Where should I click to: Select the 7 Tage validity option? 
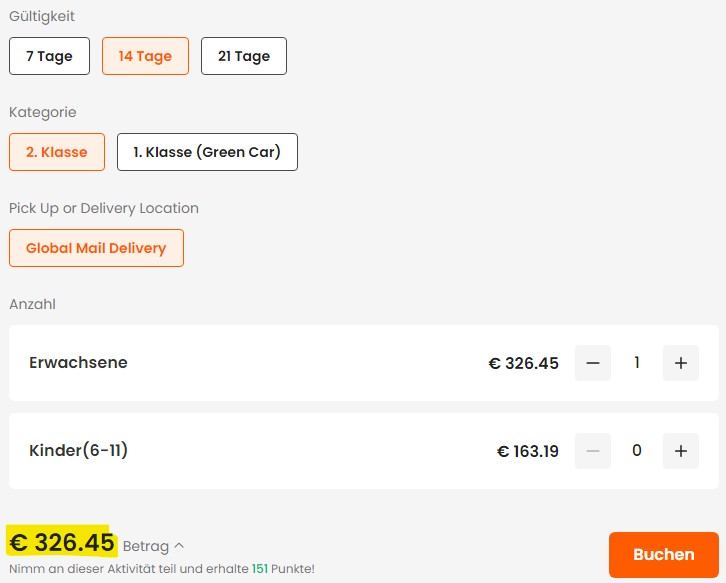click(x=50, y=56)
